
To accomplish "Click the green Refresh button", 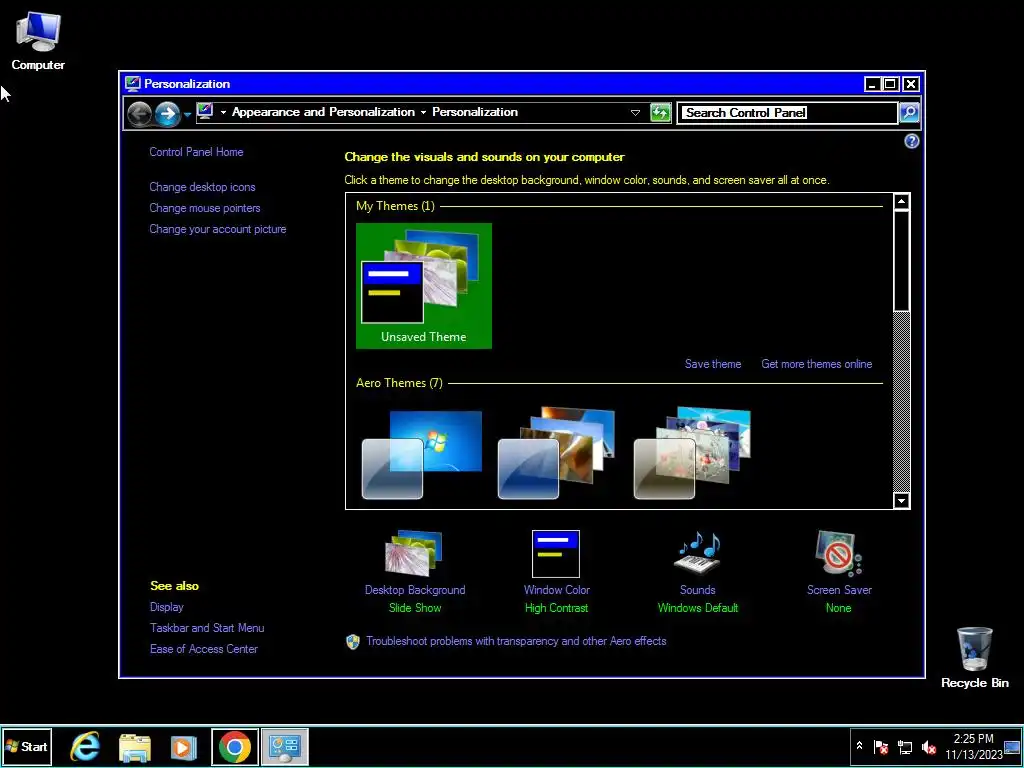I will pyautogui.click(x=660, y=112).
